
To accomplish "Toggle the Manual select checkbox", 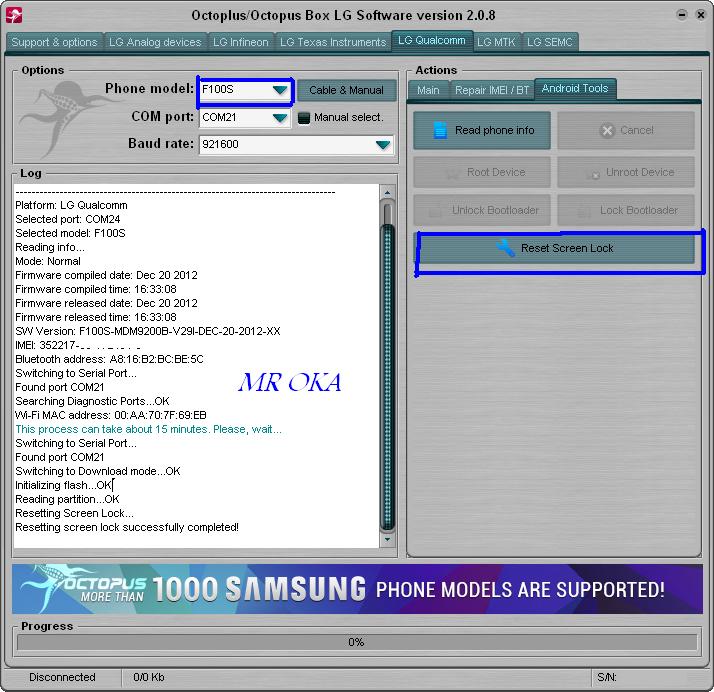I will pyautogui.click(x=304, y=118).
